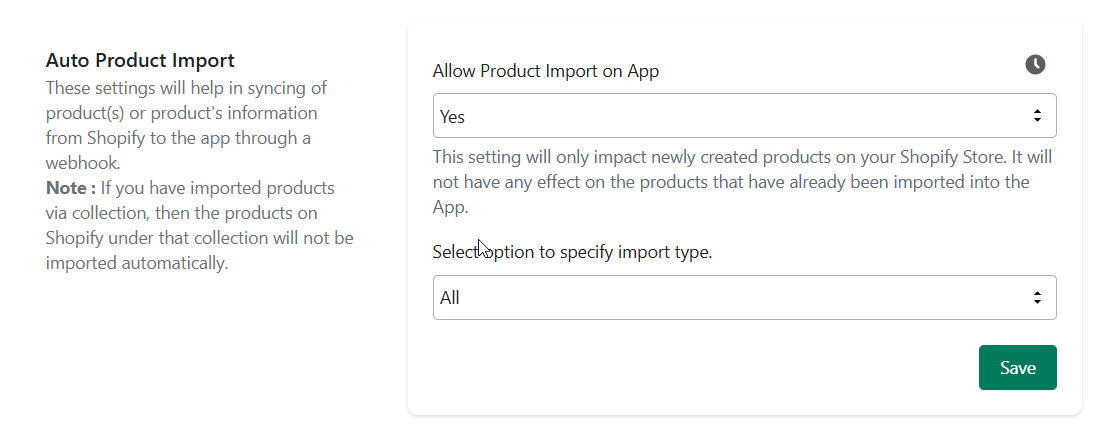
Task: Select the Auto Product Import heading
Action: click(140, 61)
